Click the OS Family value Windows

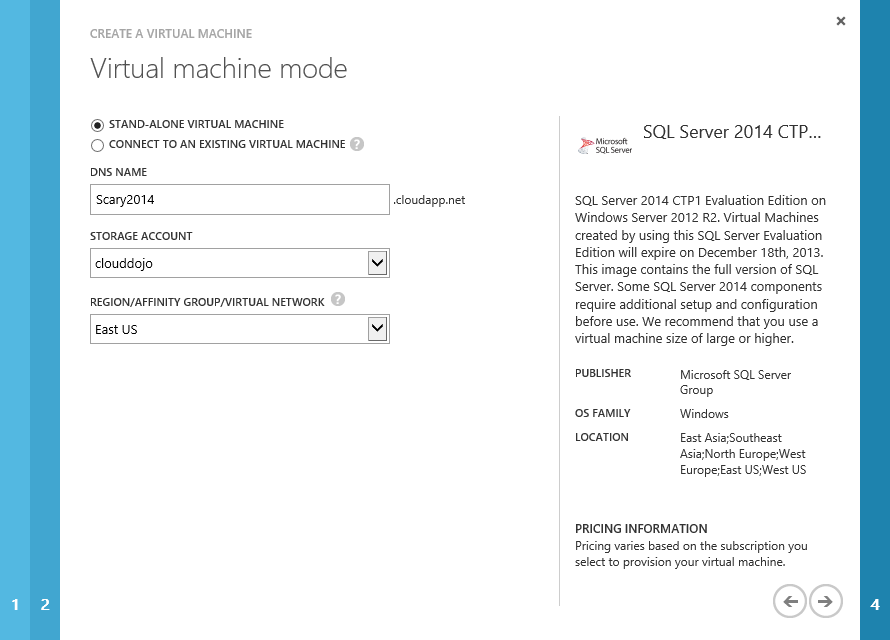704,414
